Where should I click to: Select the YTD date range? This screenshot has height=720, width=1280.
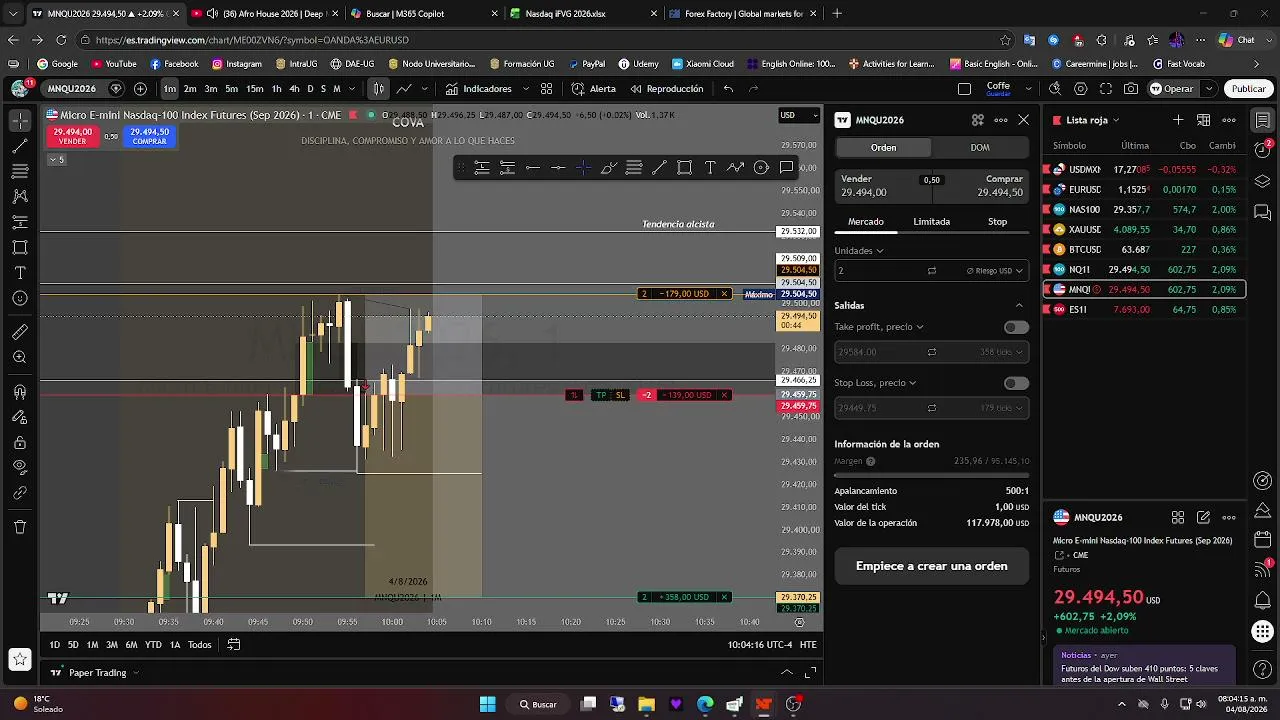point(153,645)
